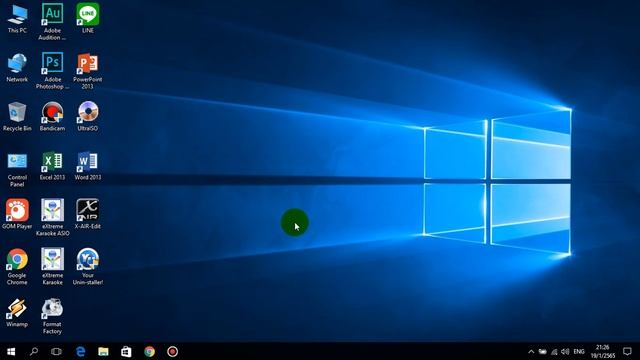Select the X-AIR-Edit shortcut
This screenshot has width=640, height=360.
tap(88, 214)
